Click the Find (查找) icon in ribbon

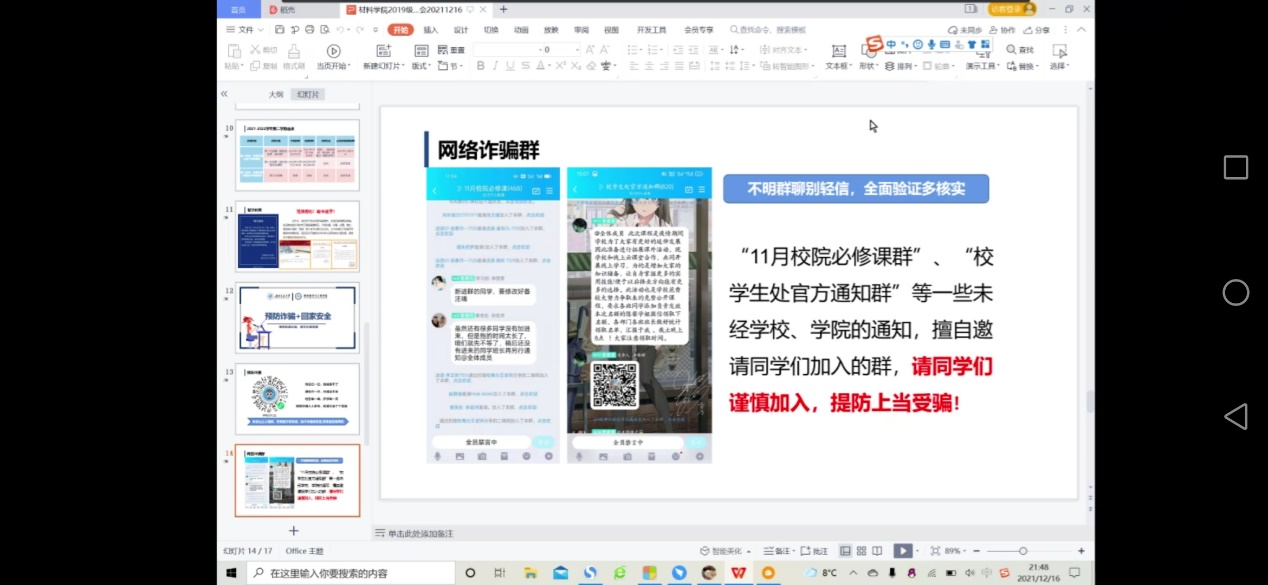pyautogui.click(x=1020, y=50)
